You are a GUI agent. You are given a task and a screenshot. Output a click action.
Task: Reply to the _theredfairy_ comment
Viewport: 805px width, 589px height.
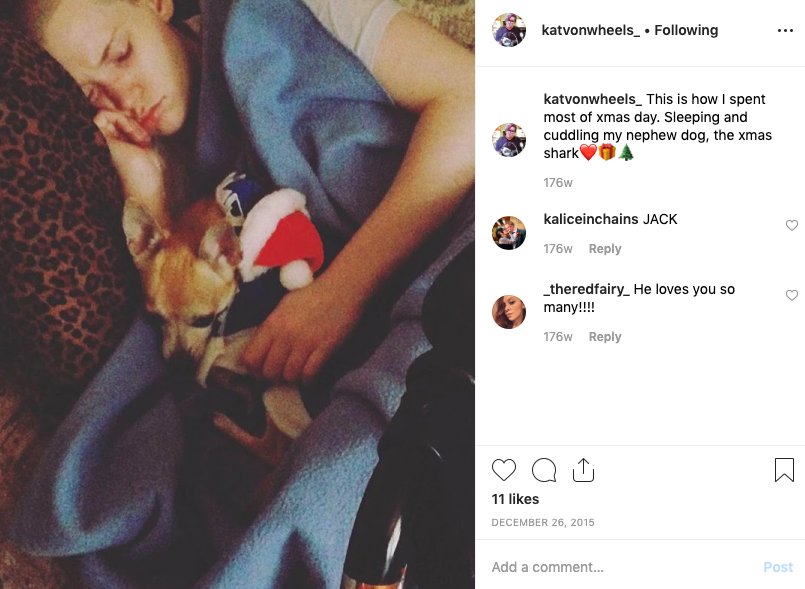point(605,337)
